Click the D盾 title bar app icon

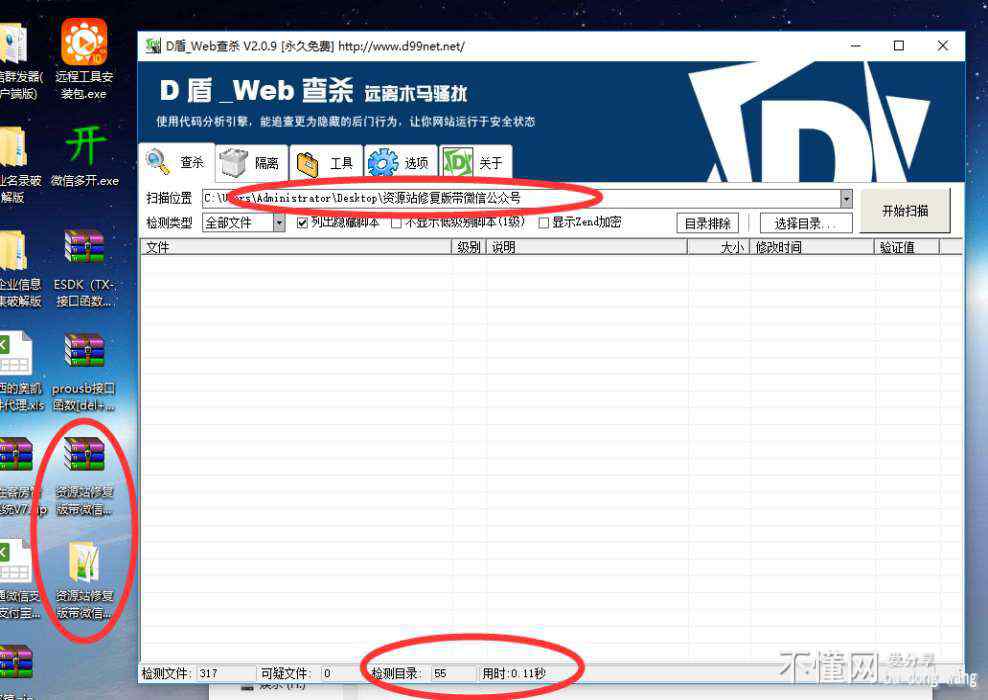[152, 46]
